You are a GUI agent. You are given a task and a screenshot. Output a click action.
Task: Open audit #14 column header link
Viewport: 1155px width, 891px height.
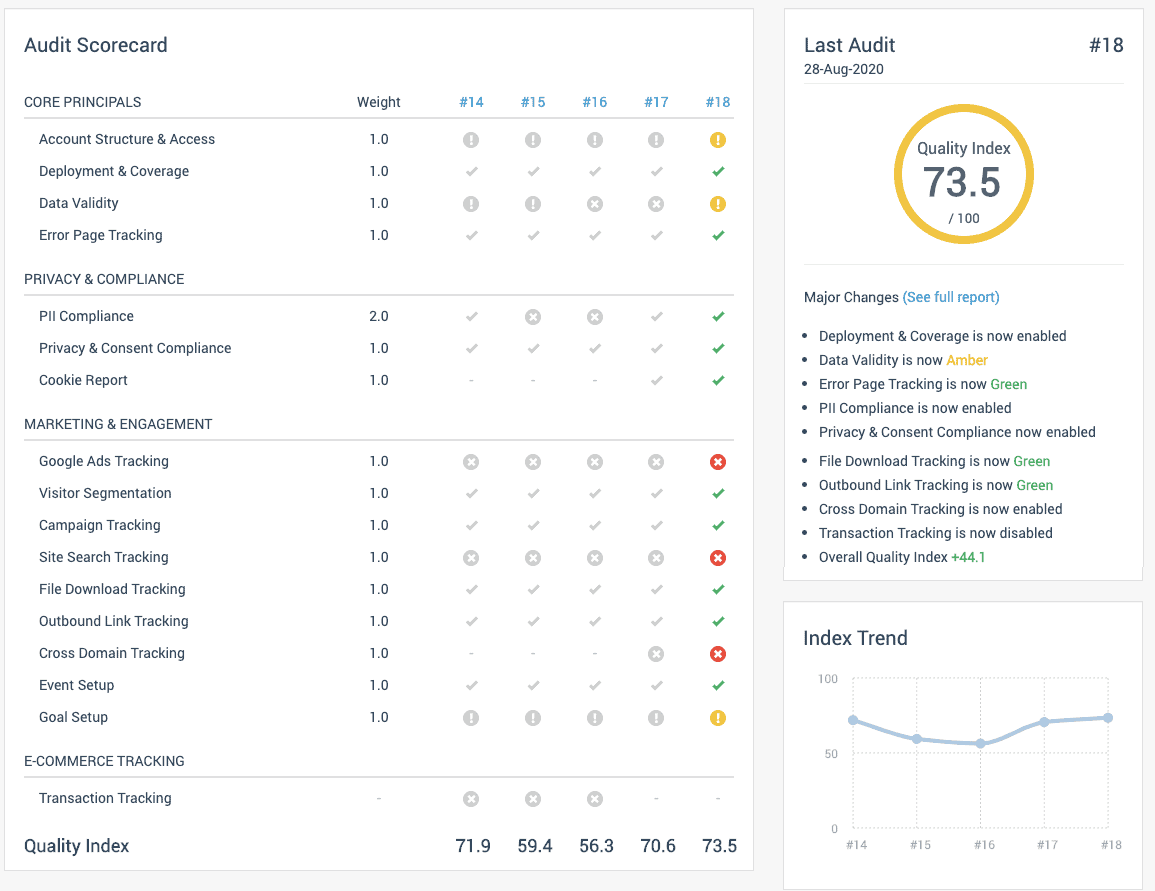tap(471, 102)
